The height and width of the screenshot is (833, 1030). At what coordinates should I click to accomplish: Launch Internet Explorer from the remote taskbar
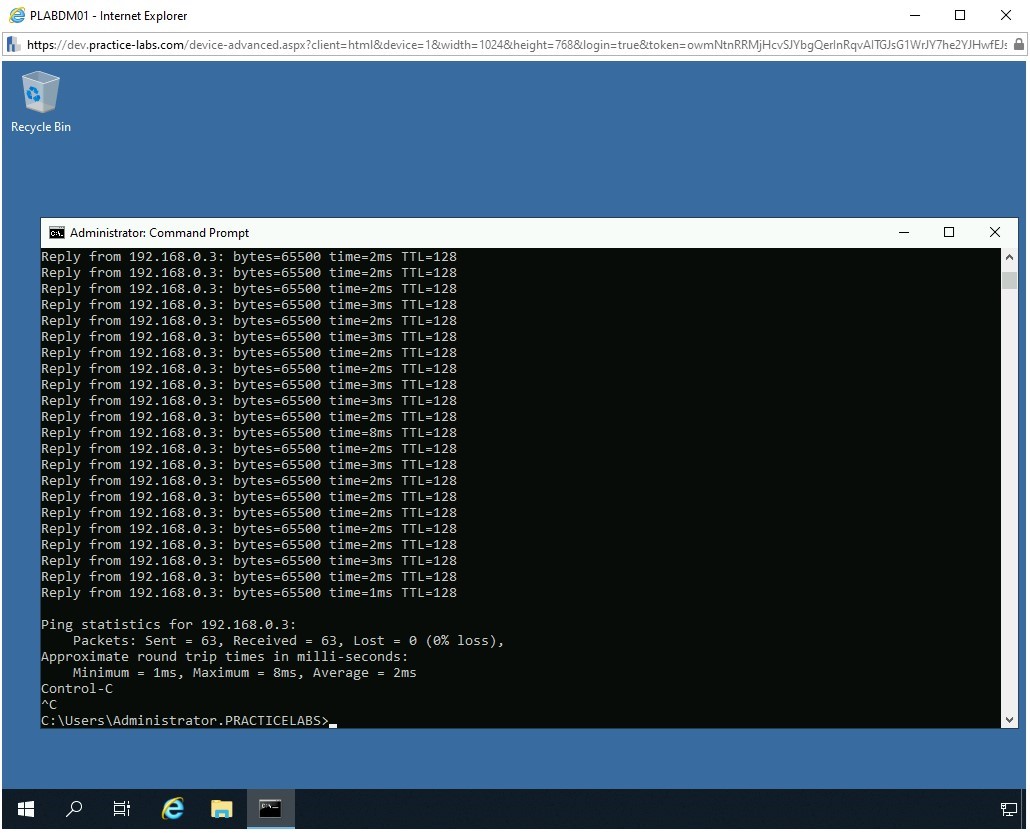pyautogui.click(x=173, y=809)
